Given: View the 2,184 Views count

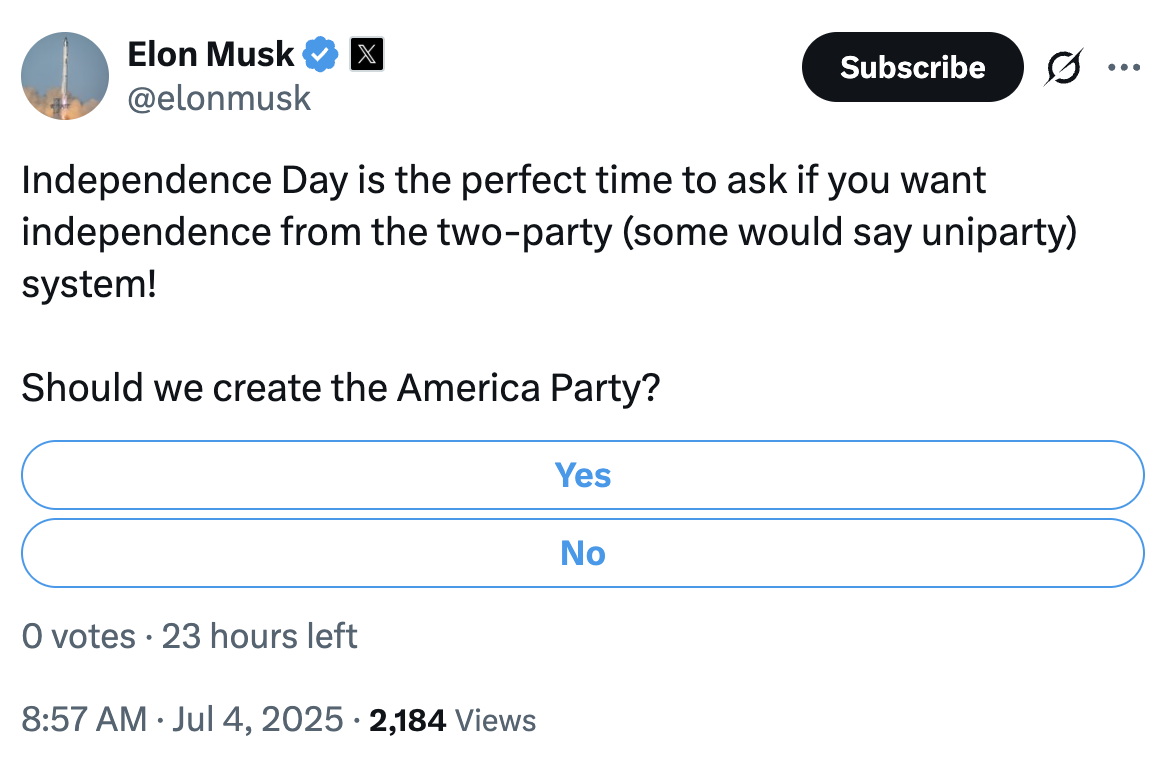Looking at the screenshot, I should coord(452,720).
